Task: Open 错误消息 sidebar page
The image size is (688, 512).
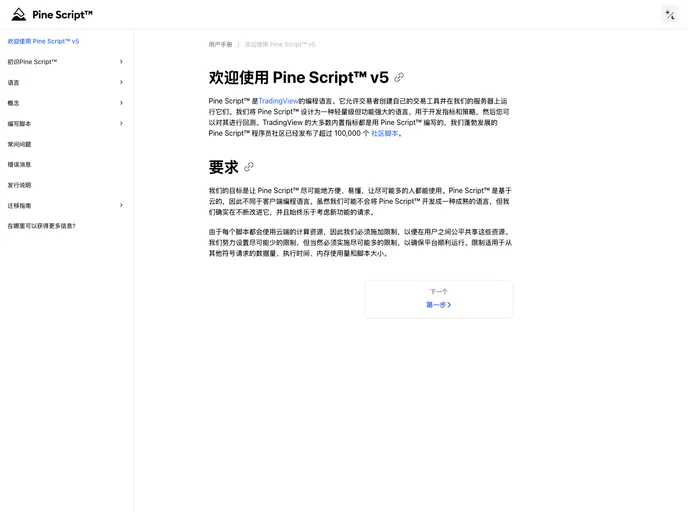Action: point(19,165)
